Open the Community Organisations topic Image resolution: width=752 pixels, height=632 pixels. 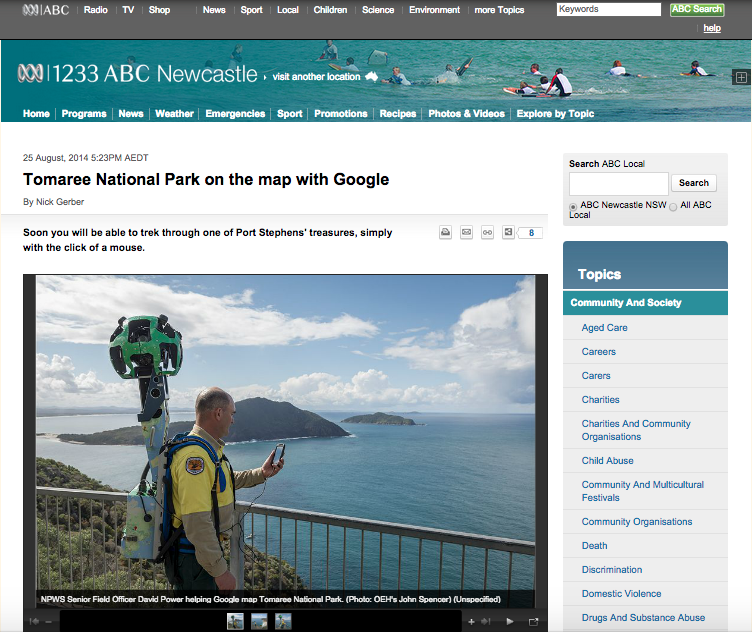[637, 522]
